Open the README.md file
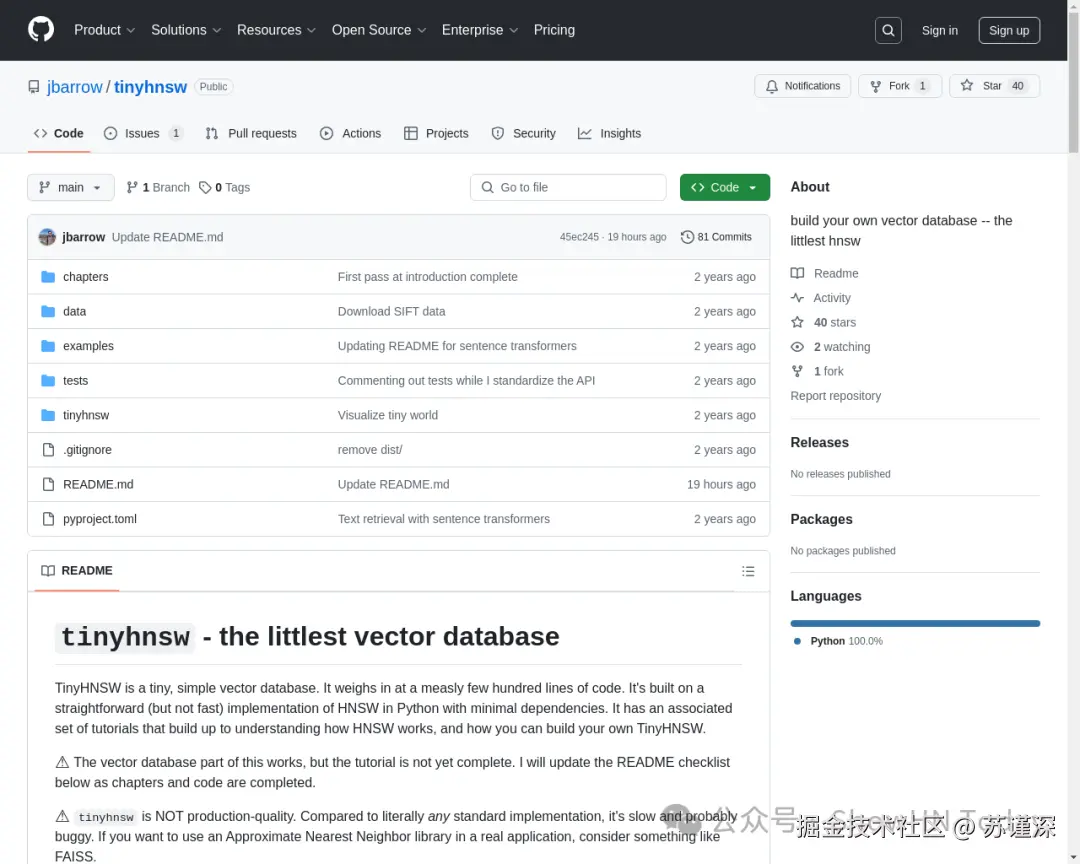This screenshot has width=1080, height=864. point(98,484)
